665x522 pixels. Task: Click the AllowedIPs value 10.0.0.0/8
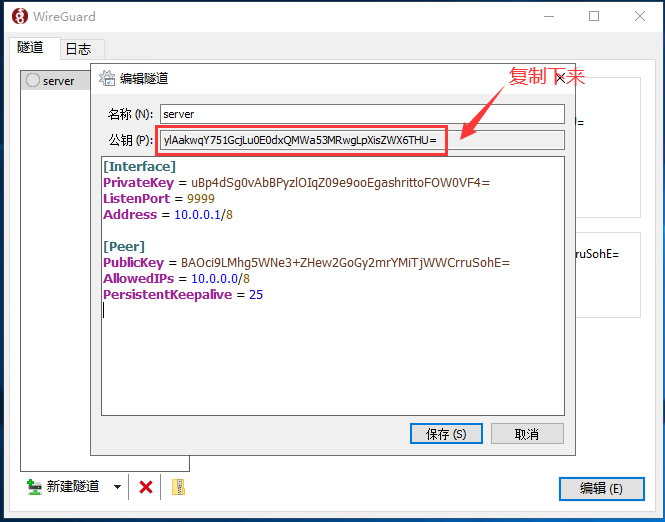point(221,279)
